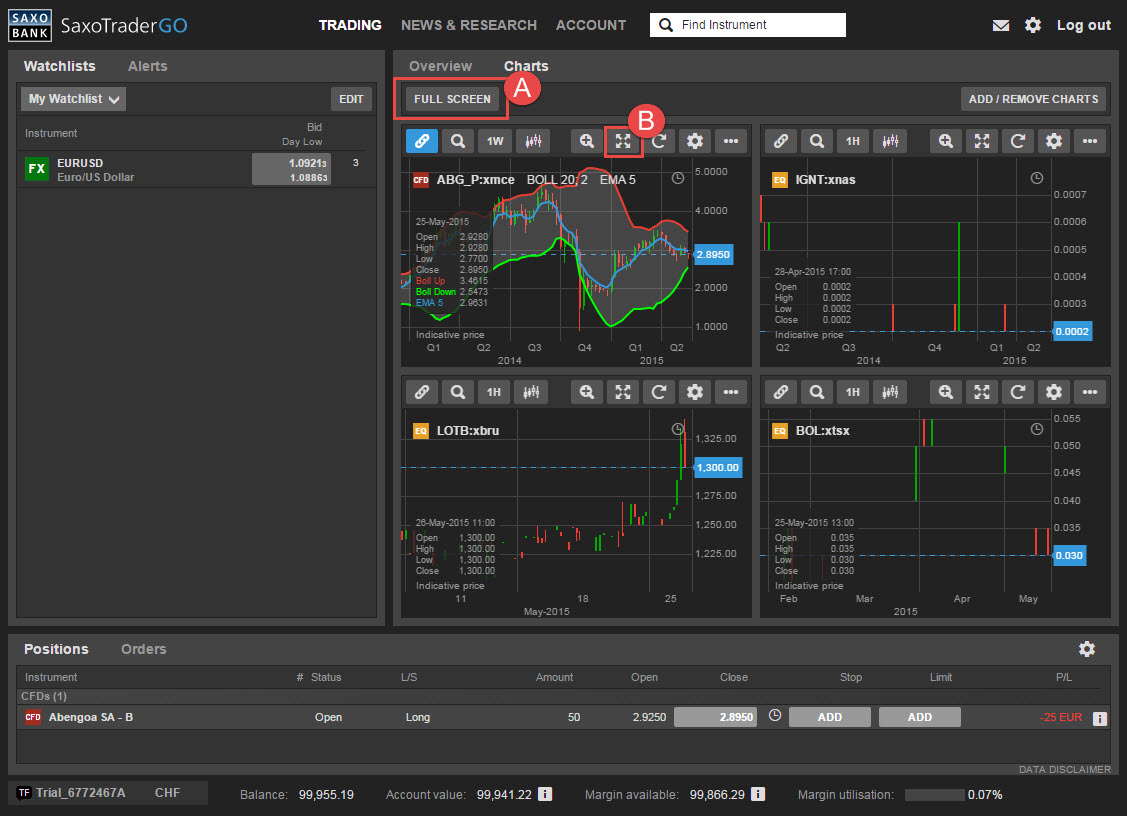
Task: Open Positions panel settings gear
Action: click(1087, 649)
